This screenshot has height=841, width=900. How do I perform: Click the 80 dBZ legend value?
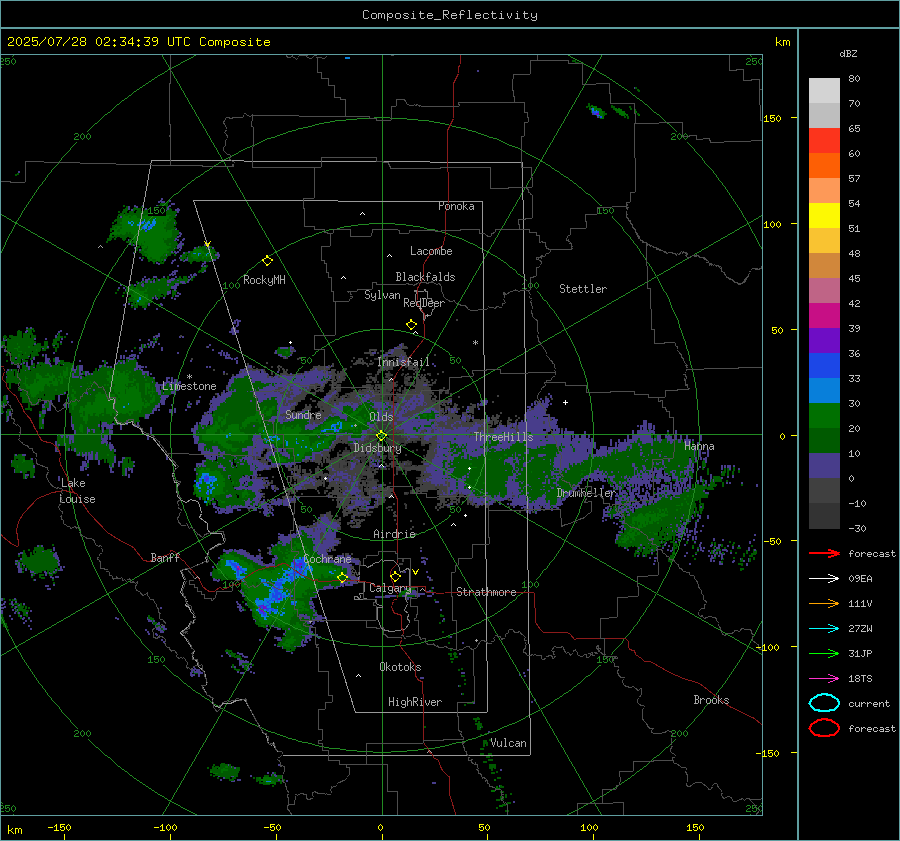pyautogui.click(x=854, y=79)
